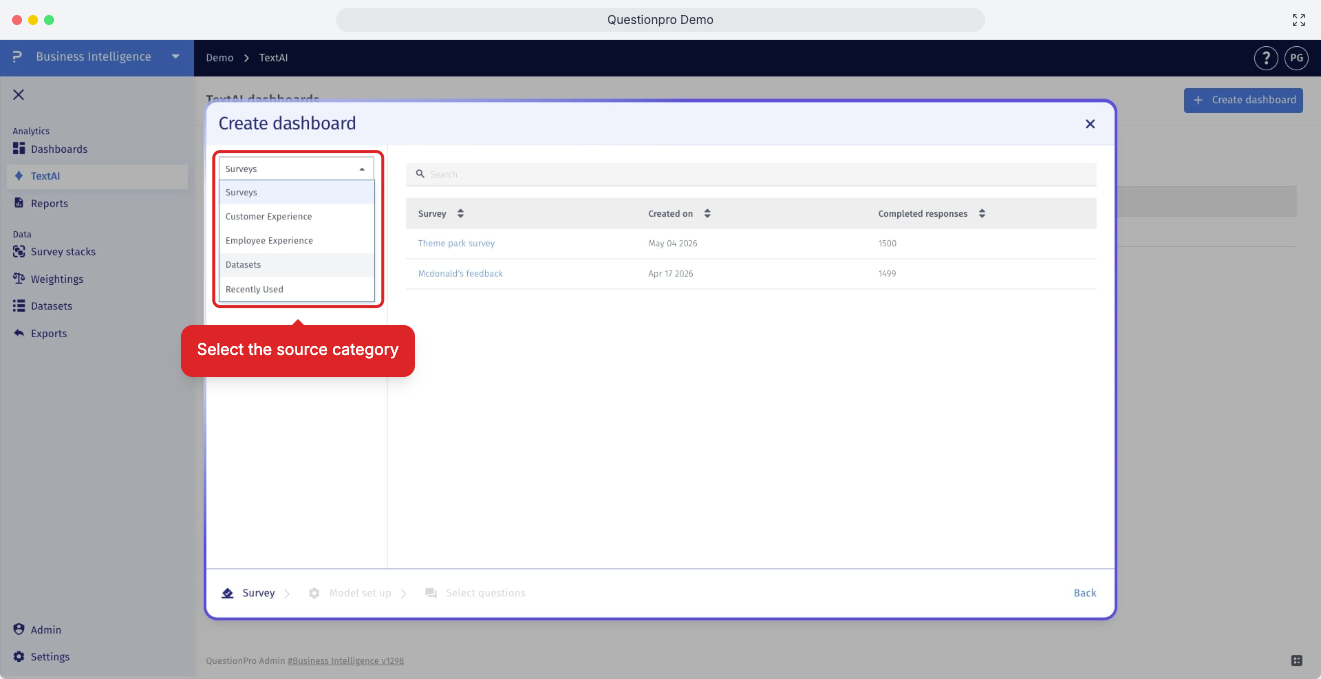Click the grid icon in bottom-right corner

tap(1297, 660)
